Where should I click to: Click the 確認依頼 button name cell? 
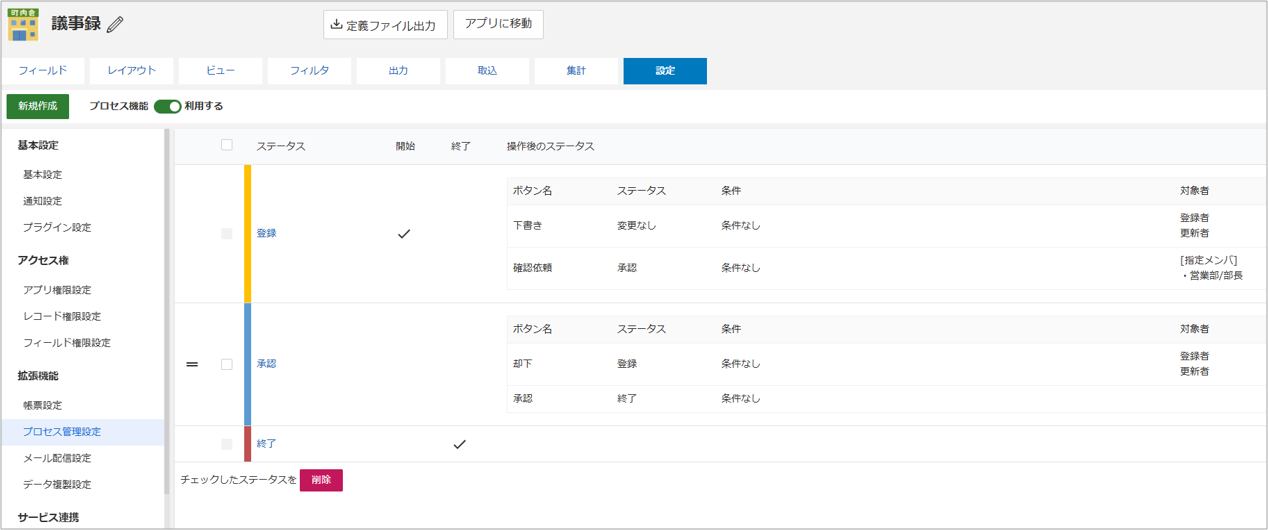(x=532, y=268)
